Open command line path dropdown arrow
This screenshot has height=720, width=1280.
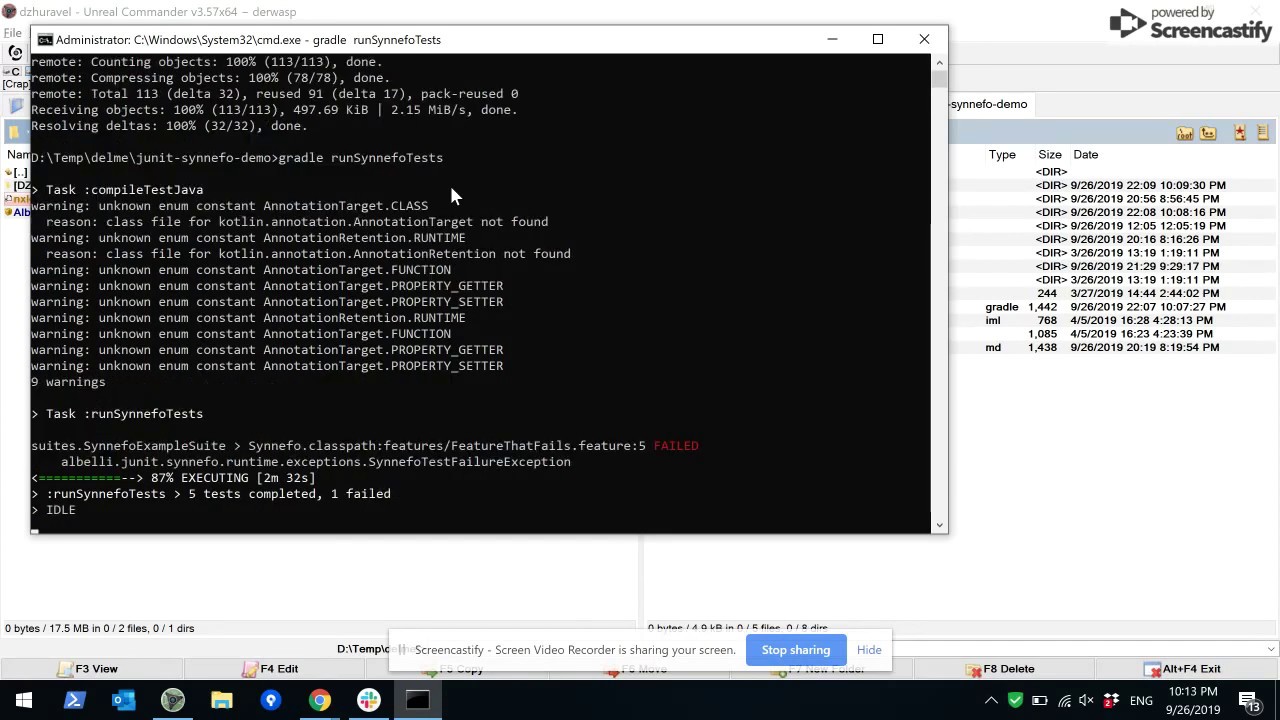click(1271, 649)
